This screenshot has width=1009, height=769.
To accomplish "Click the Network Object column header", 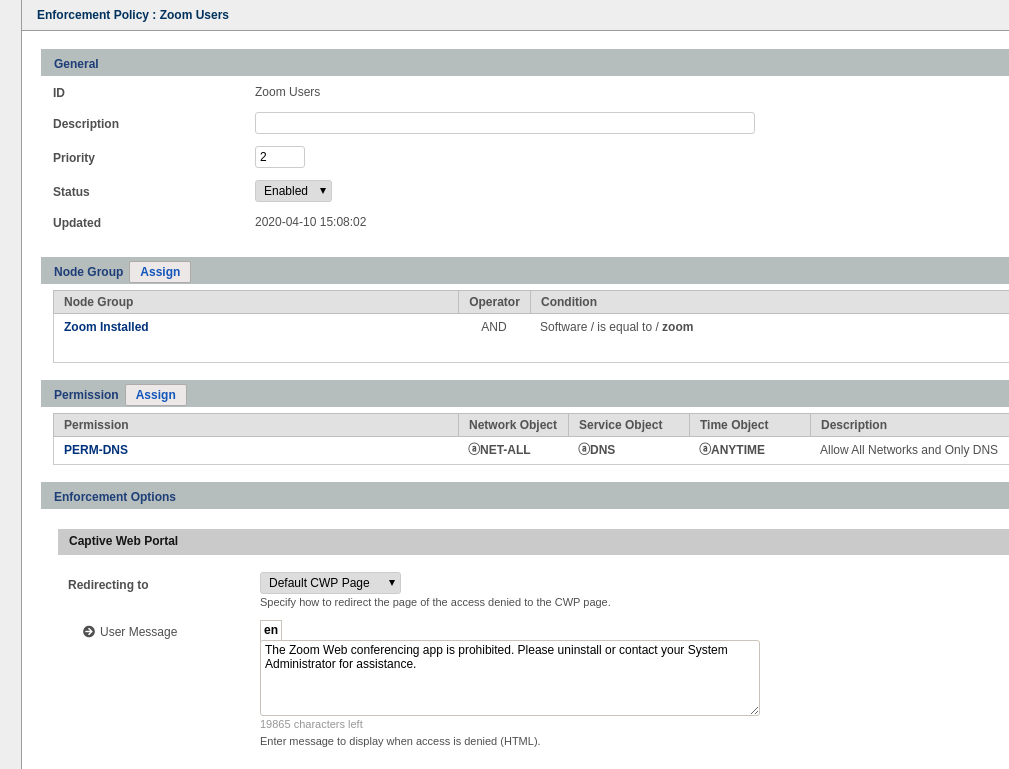I will (513, 425).
